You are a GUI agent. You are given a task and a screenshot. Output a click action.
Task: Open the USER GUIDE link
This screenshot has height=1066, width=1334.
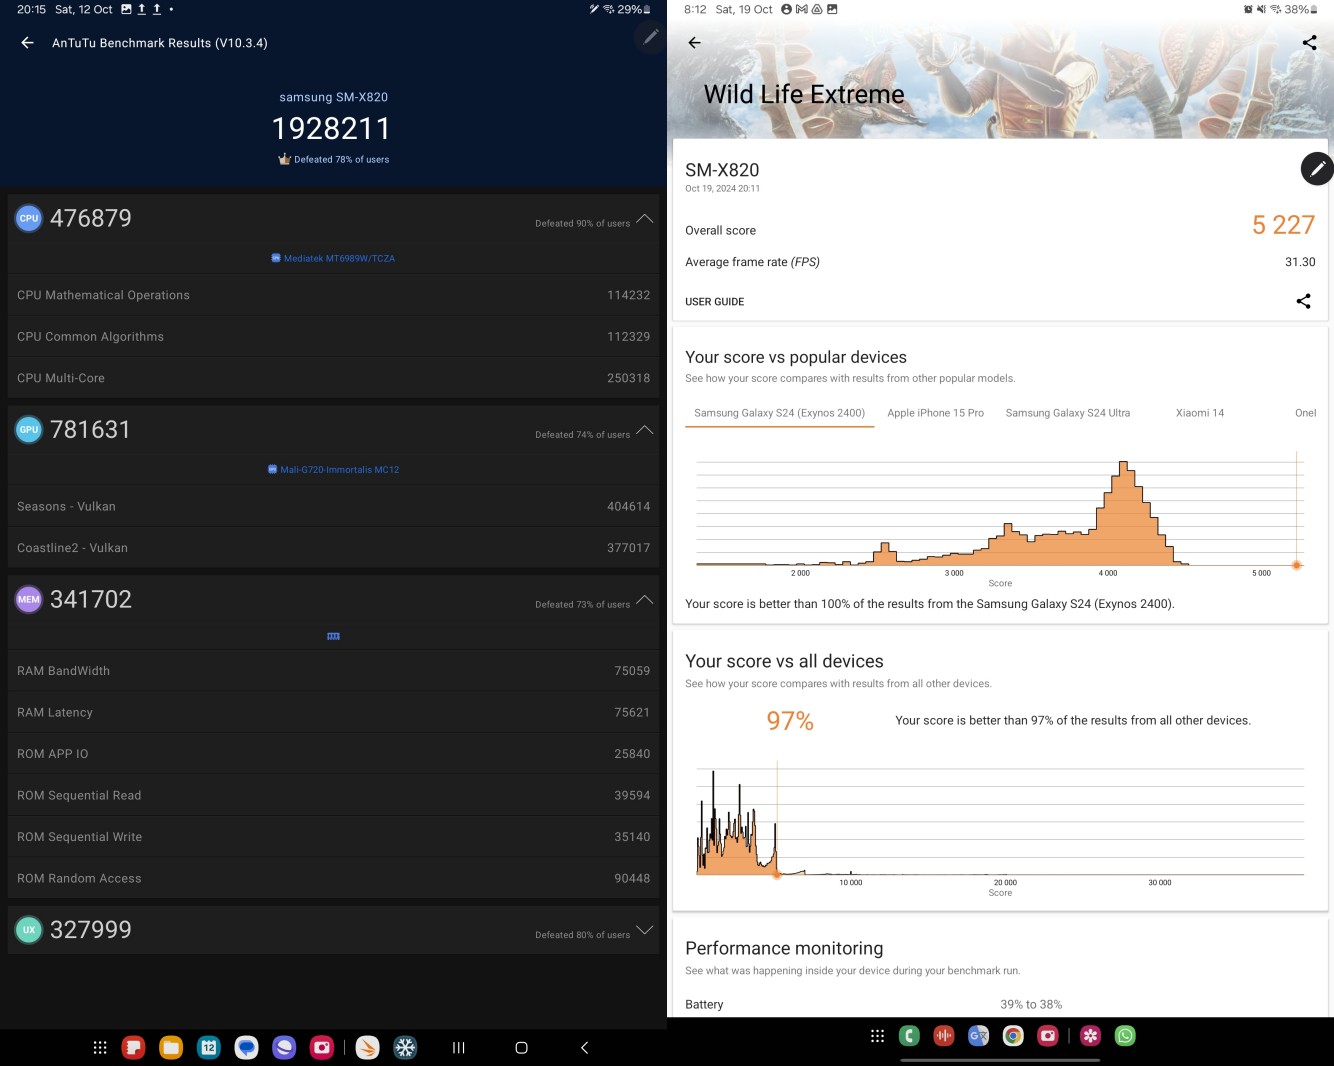tap(714, 301)
